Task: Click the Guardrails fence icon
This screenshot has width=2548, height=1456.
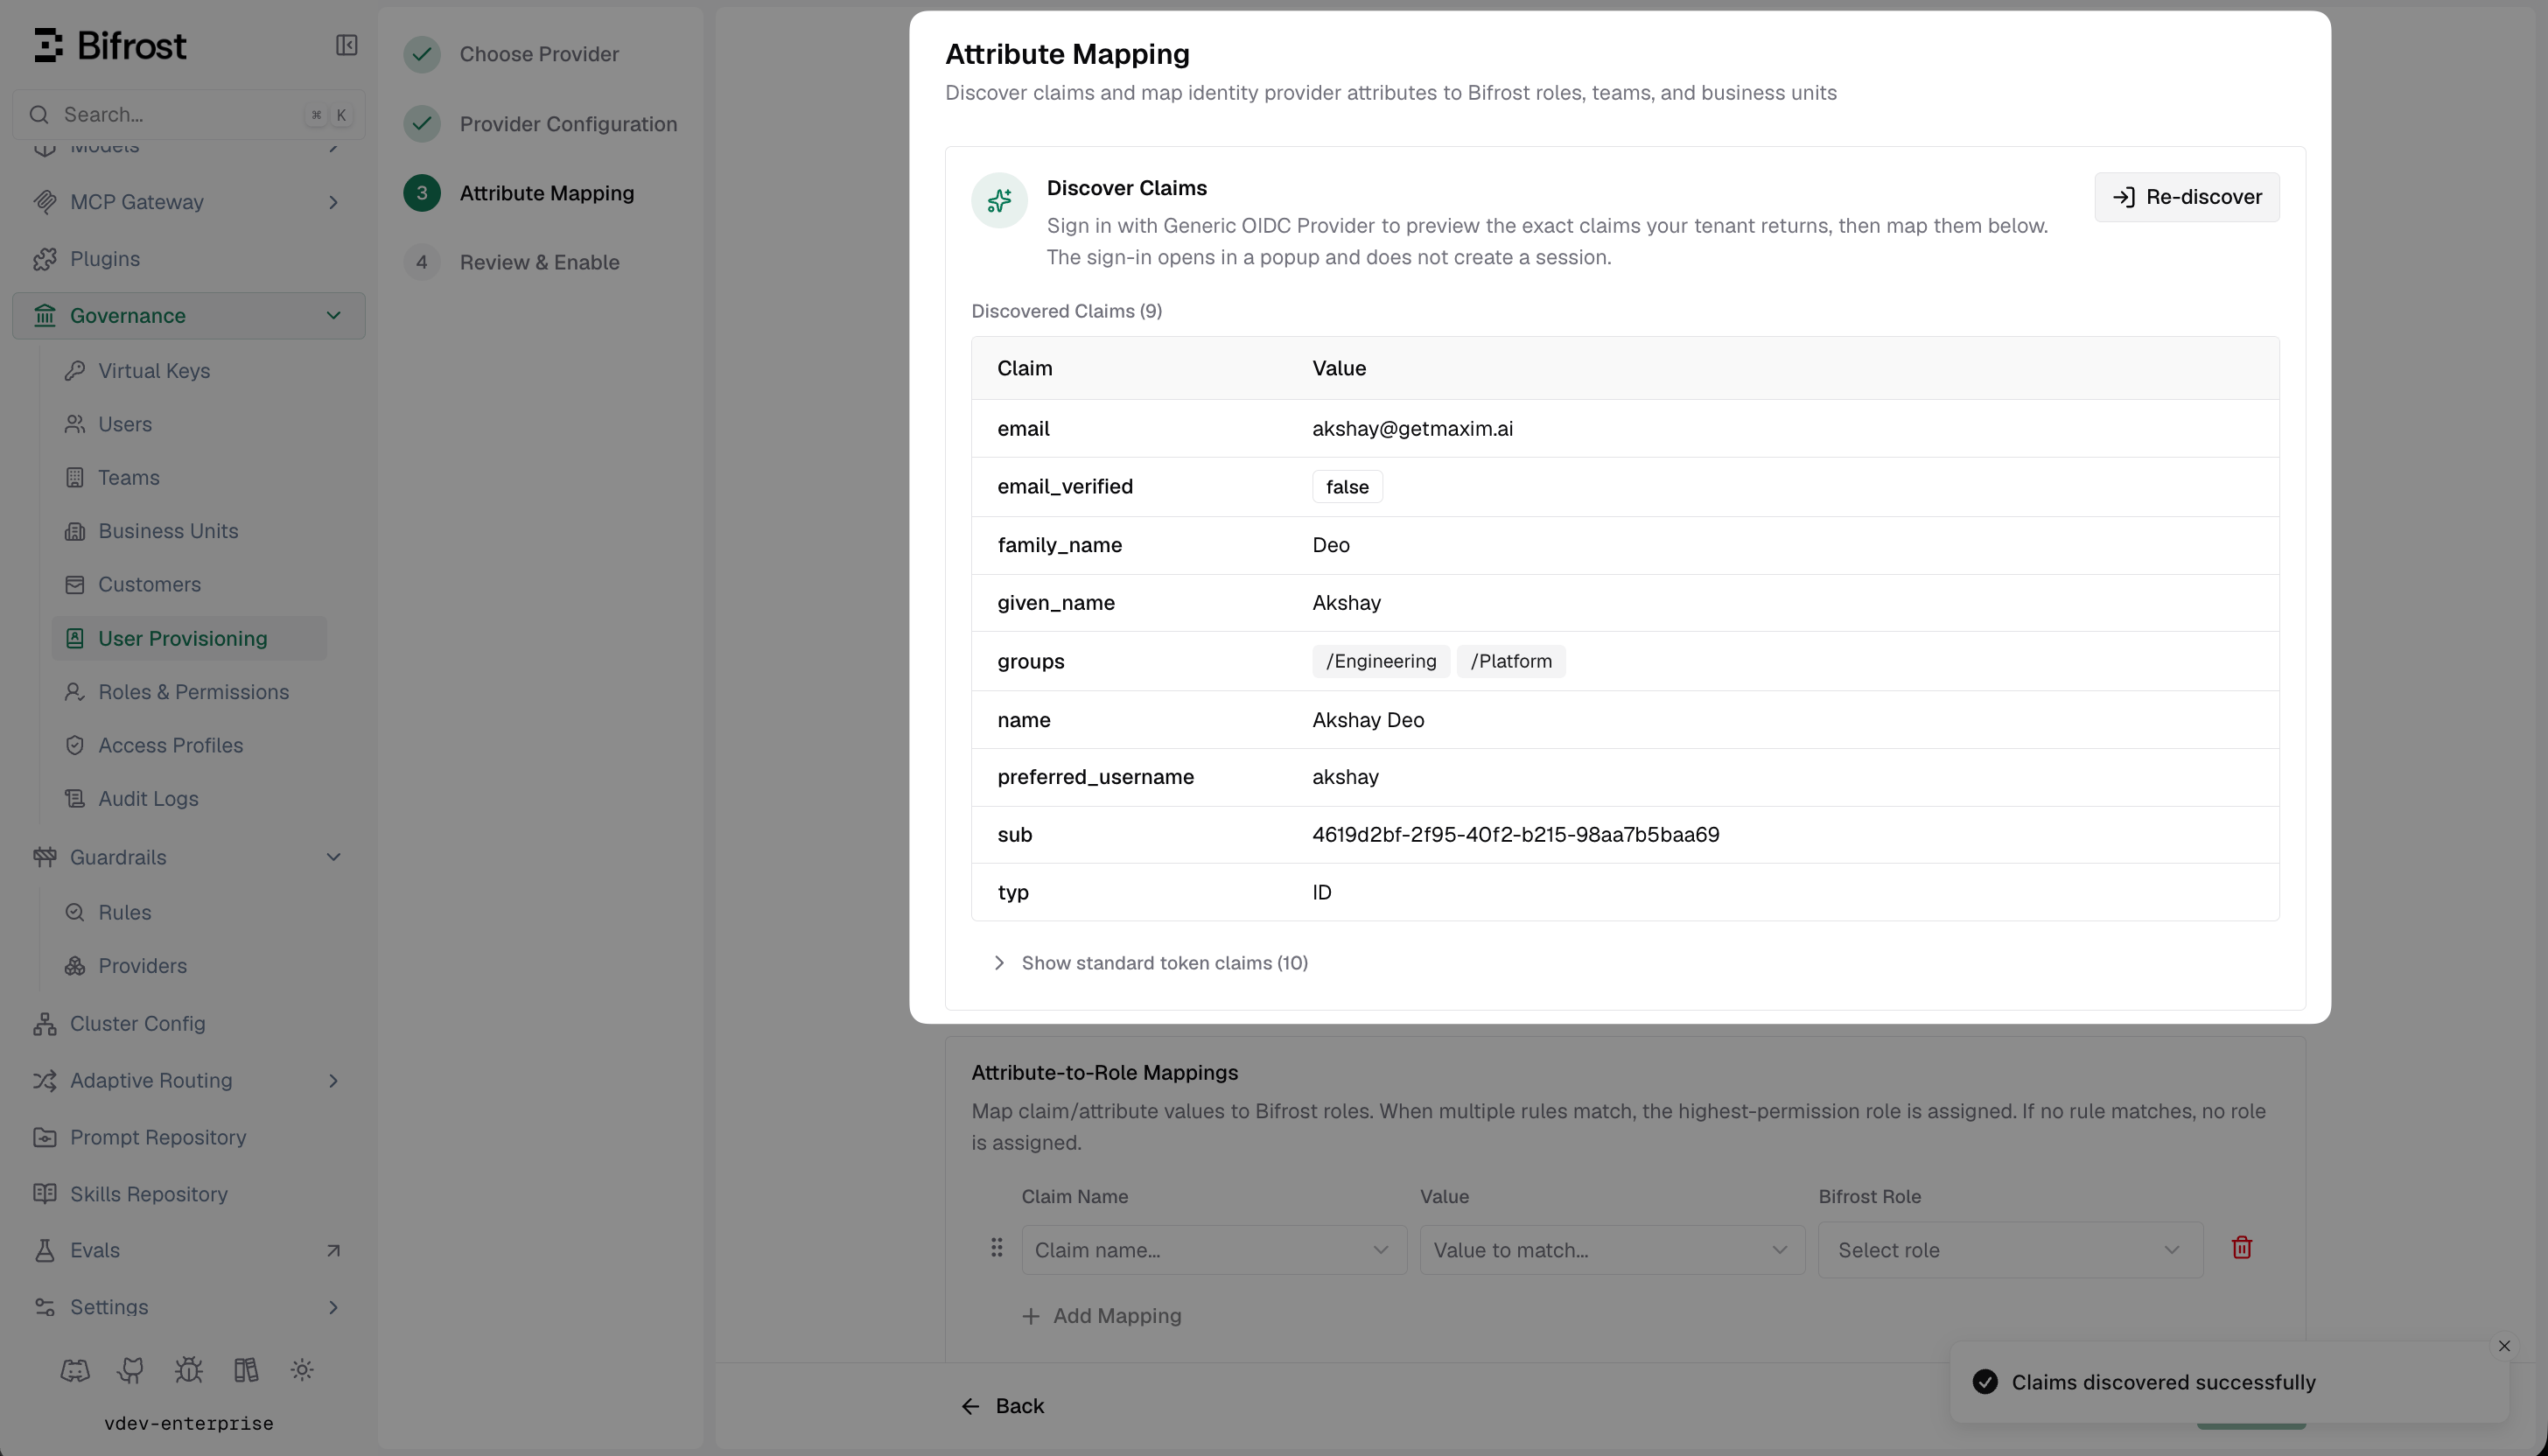Action: (44, 857)
